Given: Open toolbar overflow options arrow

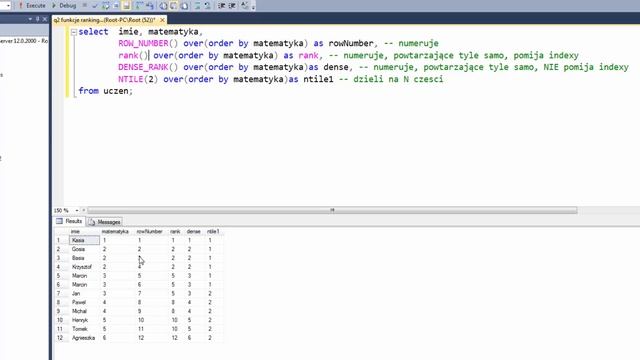Looking at the screenshot, I should 253,7.
